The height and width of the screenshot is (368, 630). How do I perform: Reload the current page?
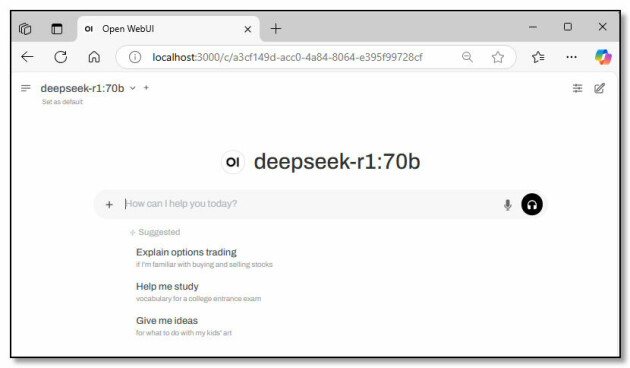click(x=61, y=57)
